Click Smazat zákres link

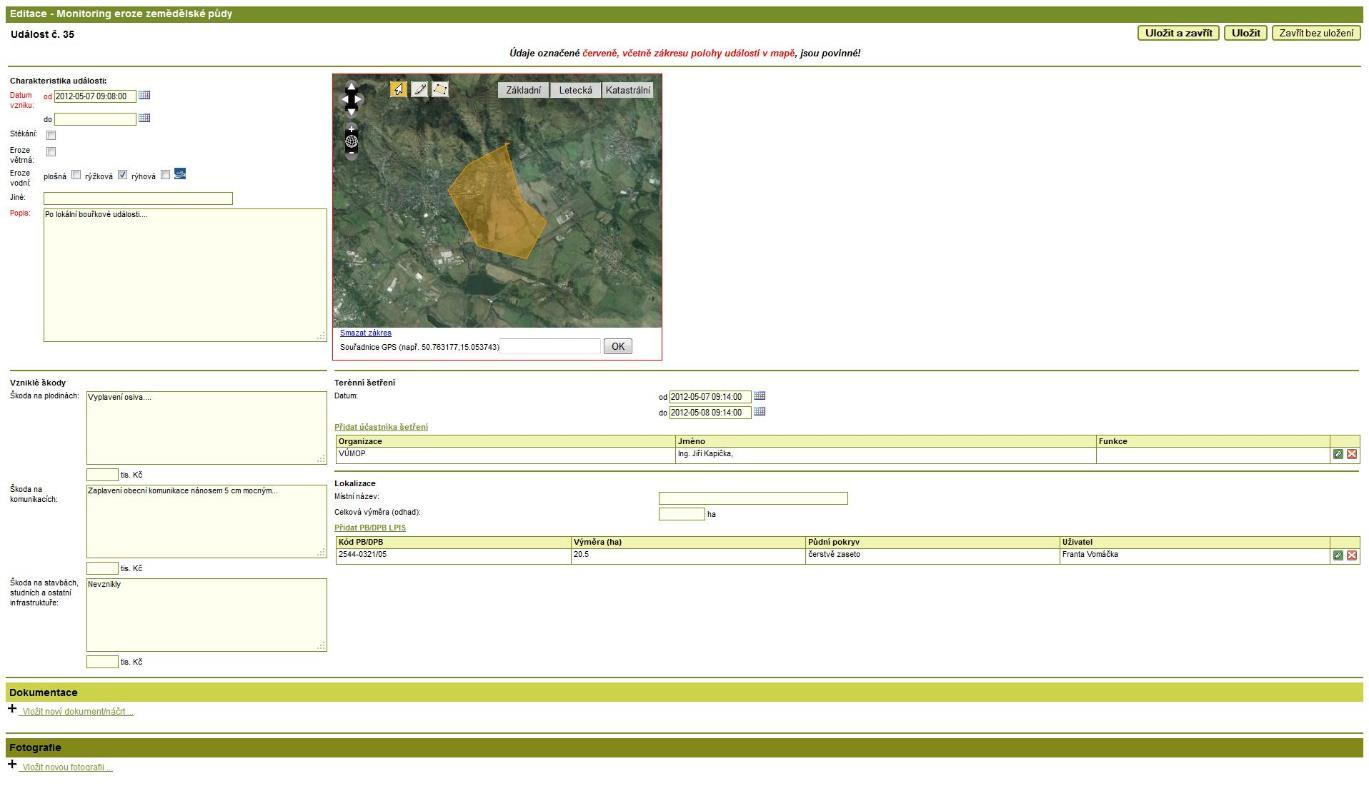[366, 332]
